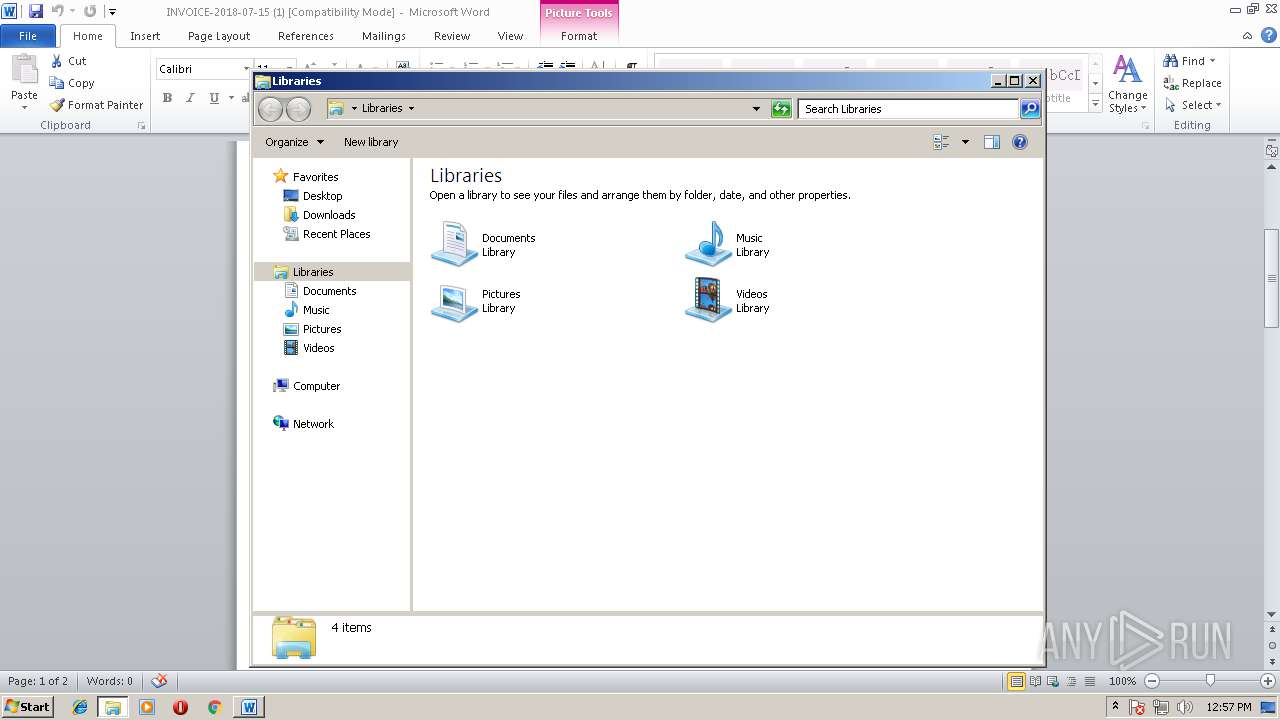The image size is (1280, 720).
Task: Open the Select dropdown in Editing group
Action: [x=1194, y=105]
